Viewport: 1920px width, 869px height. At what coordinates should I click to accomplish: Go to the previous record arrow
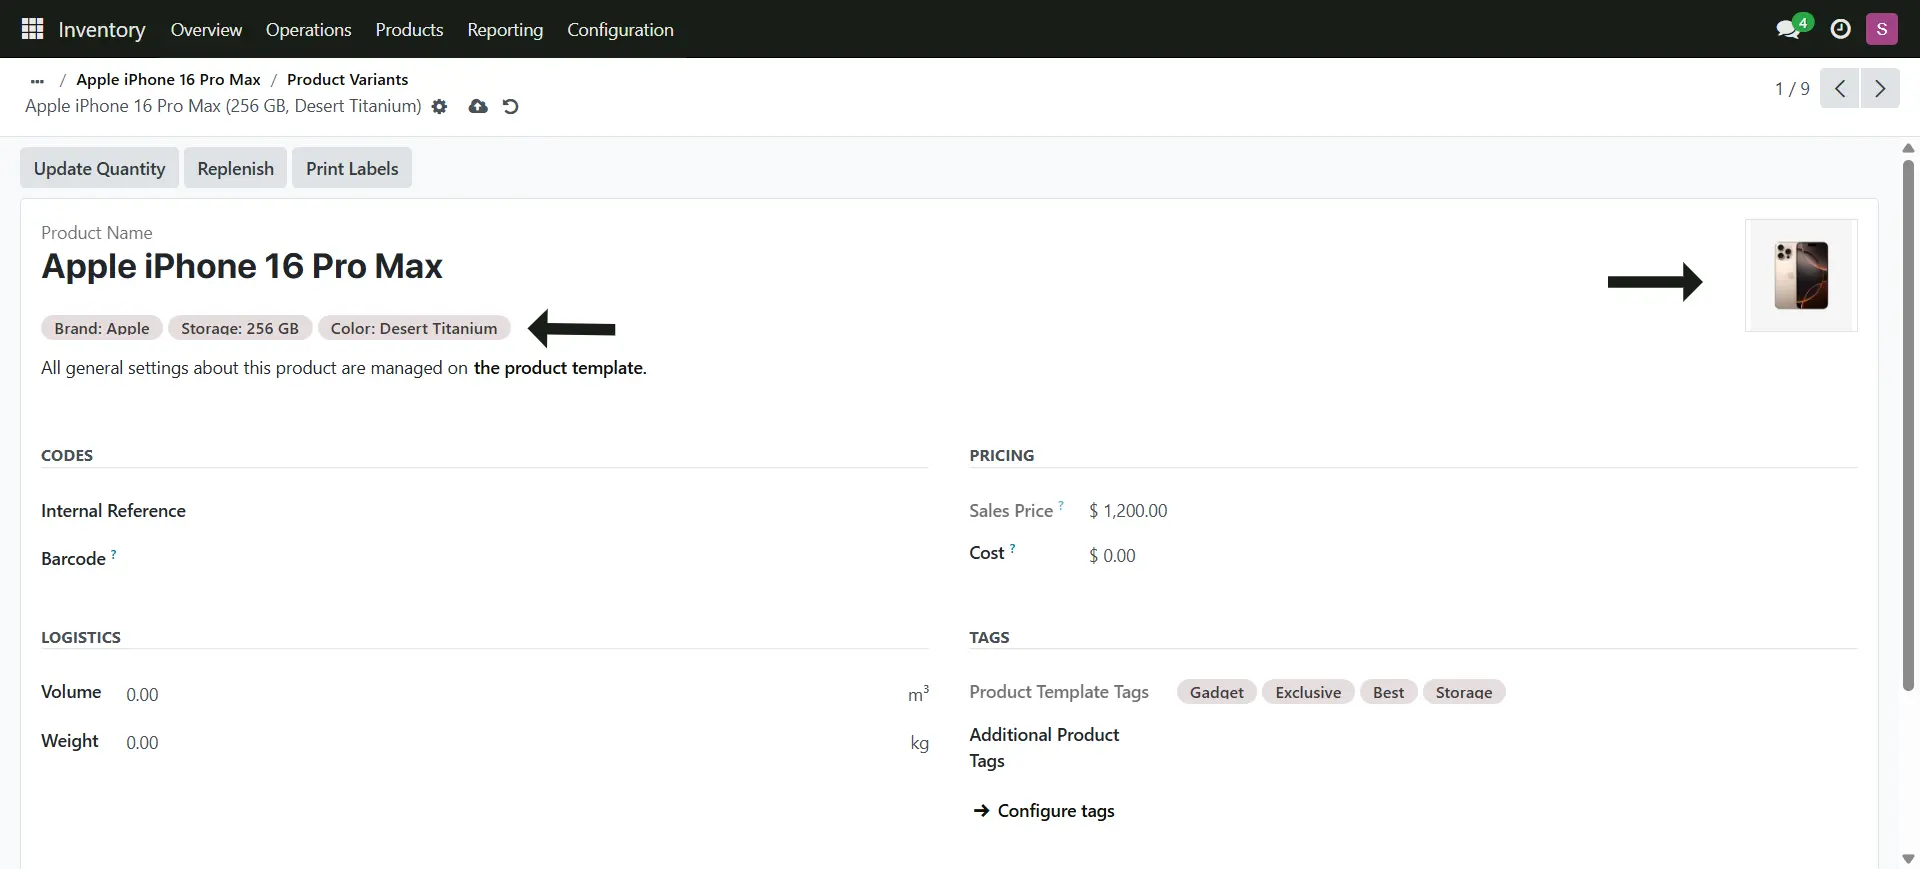[x=1839, y=88]
